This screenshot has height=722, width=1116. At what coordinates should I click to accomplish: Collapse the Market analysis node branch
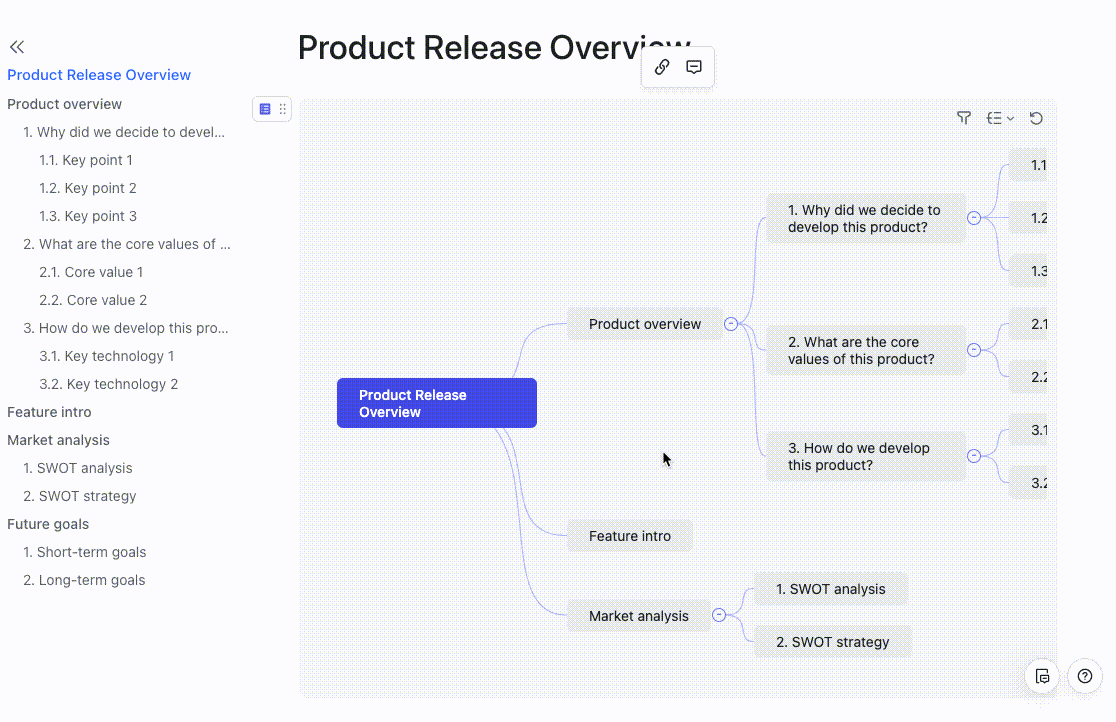click(719, 616)
